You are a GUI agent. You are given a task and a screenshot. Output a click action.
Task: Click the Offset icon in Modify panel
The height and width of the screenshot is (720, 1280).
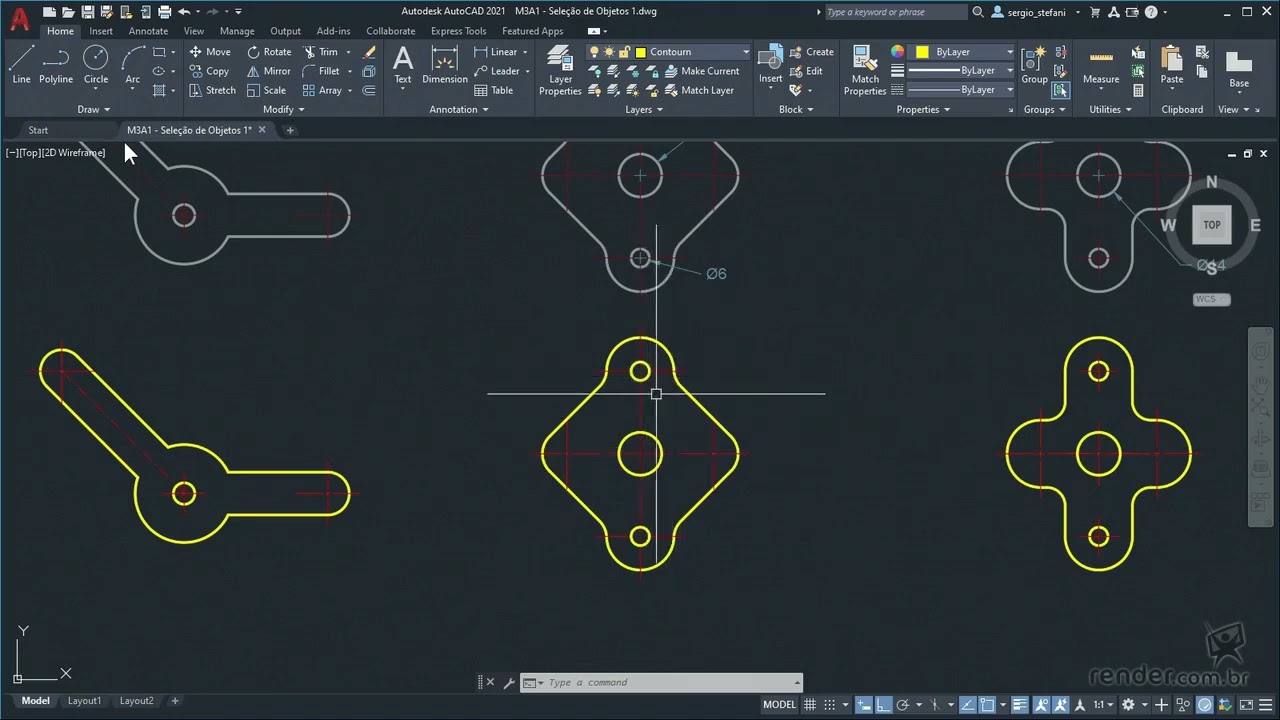(369, 90)
